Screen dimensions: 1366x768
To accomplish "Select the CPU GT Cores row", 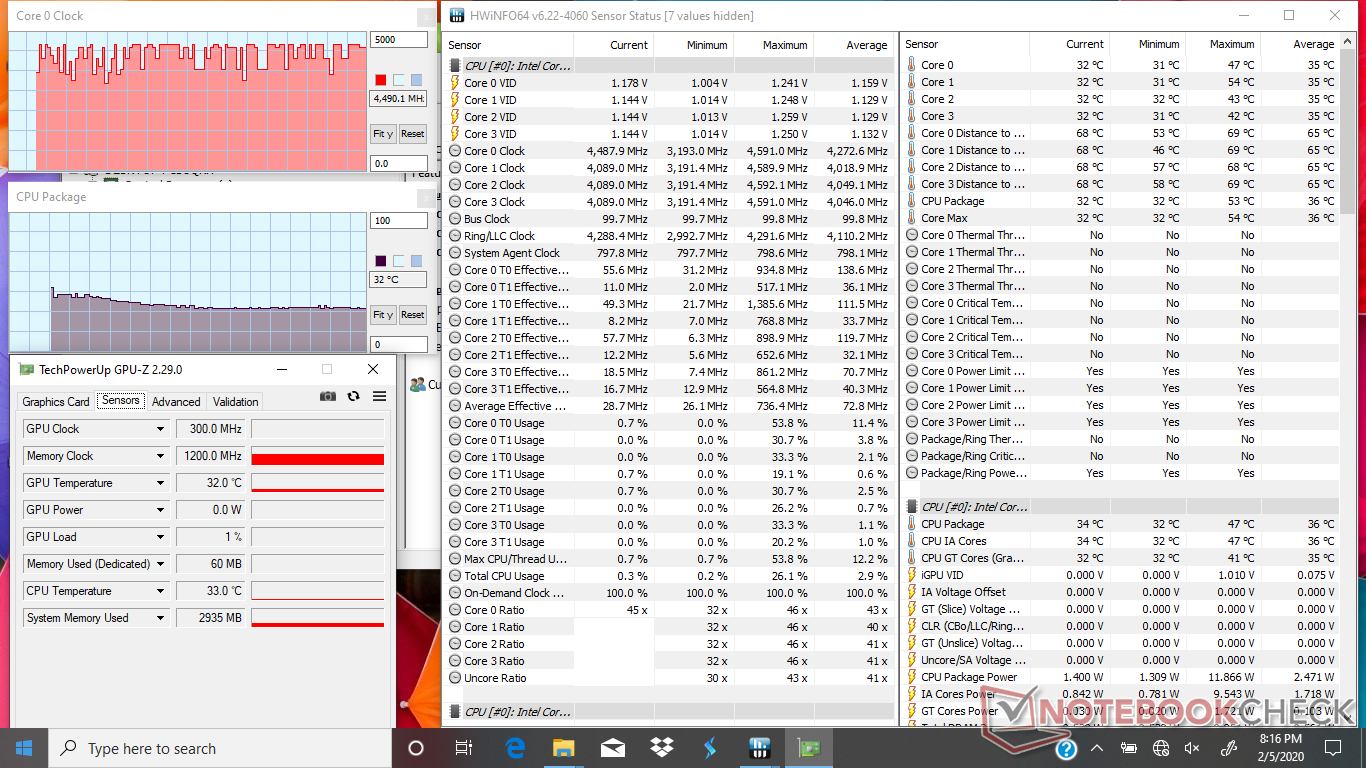I will pyautogui.click(x=1121, y=558).
